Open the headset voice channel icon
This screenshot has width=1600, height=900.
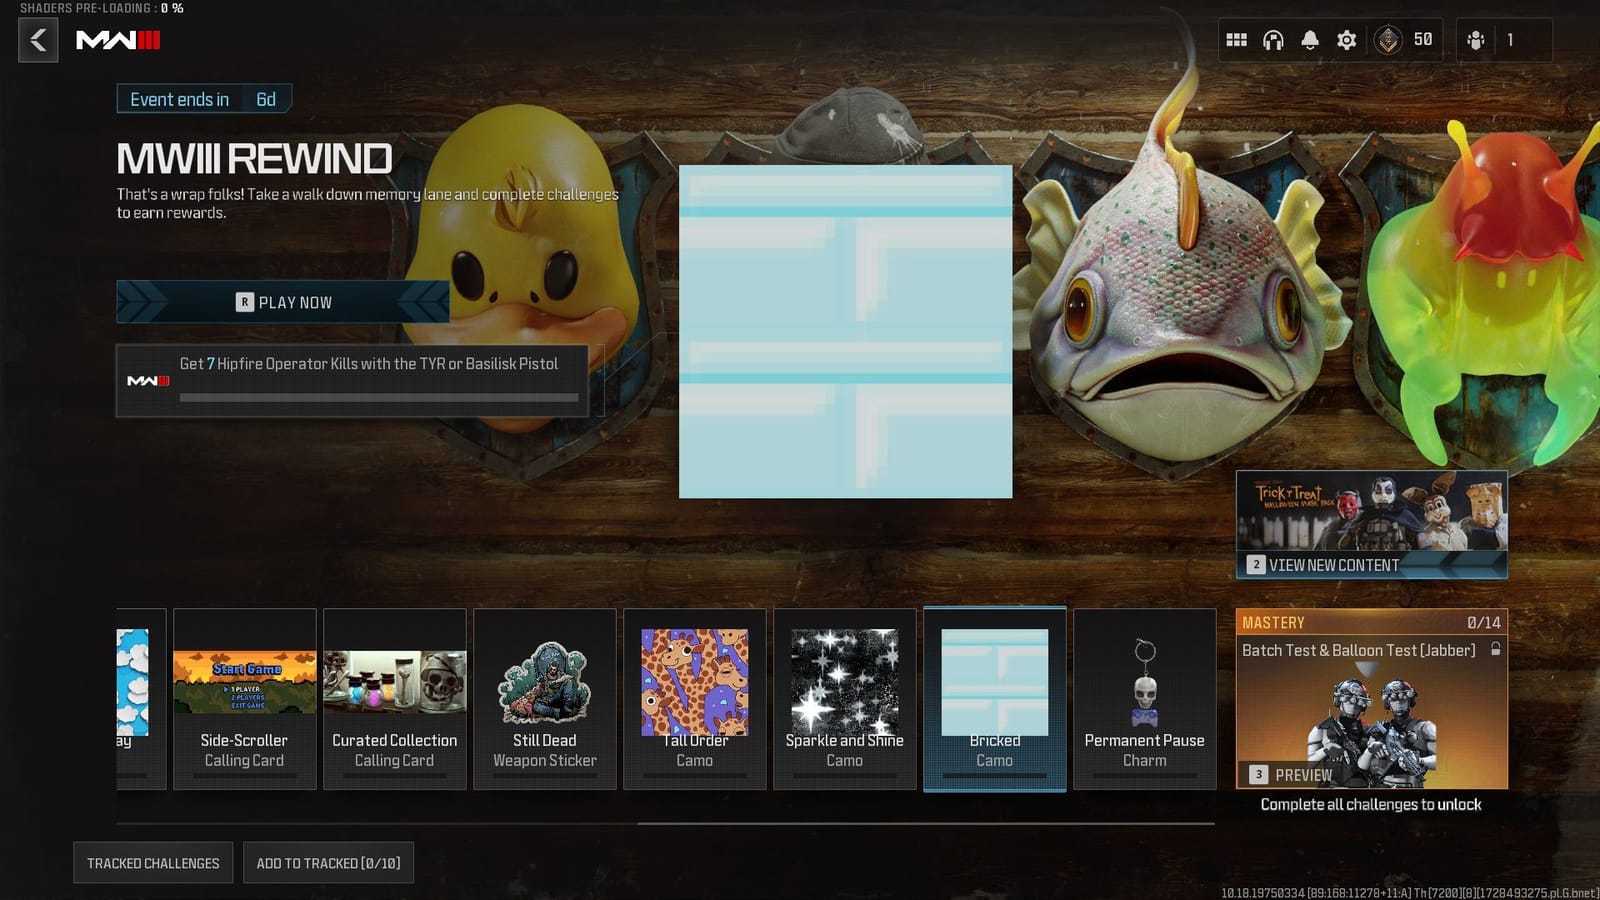click(1273, 40)
